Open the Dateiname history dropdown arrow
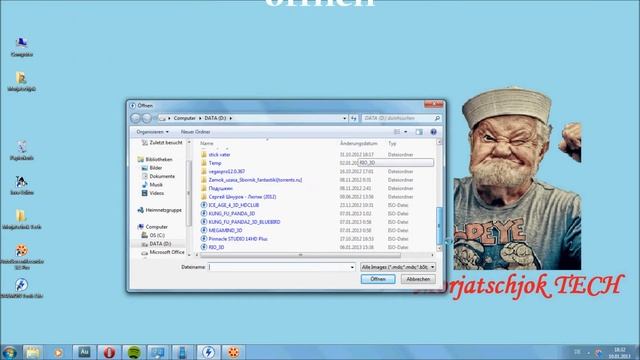This screenshot has height=360, width=640. (x=352, y=267)
